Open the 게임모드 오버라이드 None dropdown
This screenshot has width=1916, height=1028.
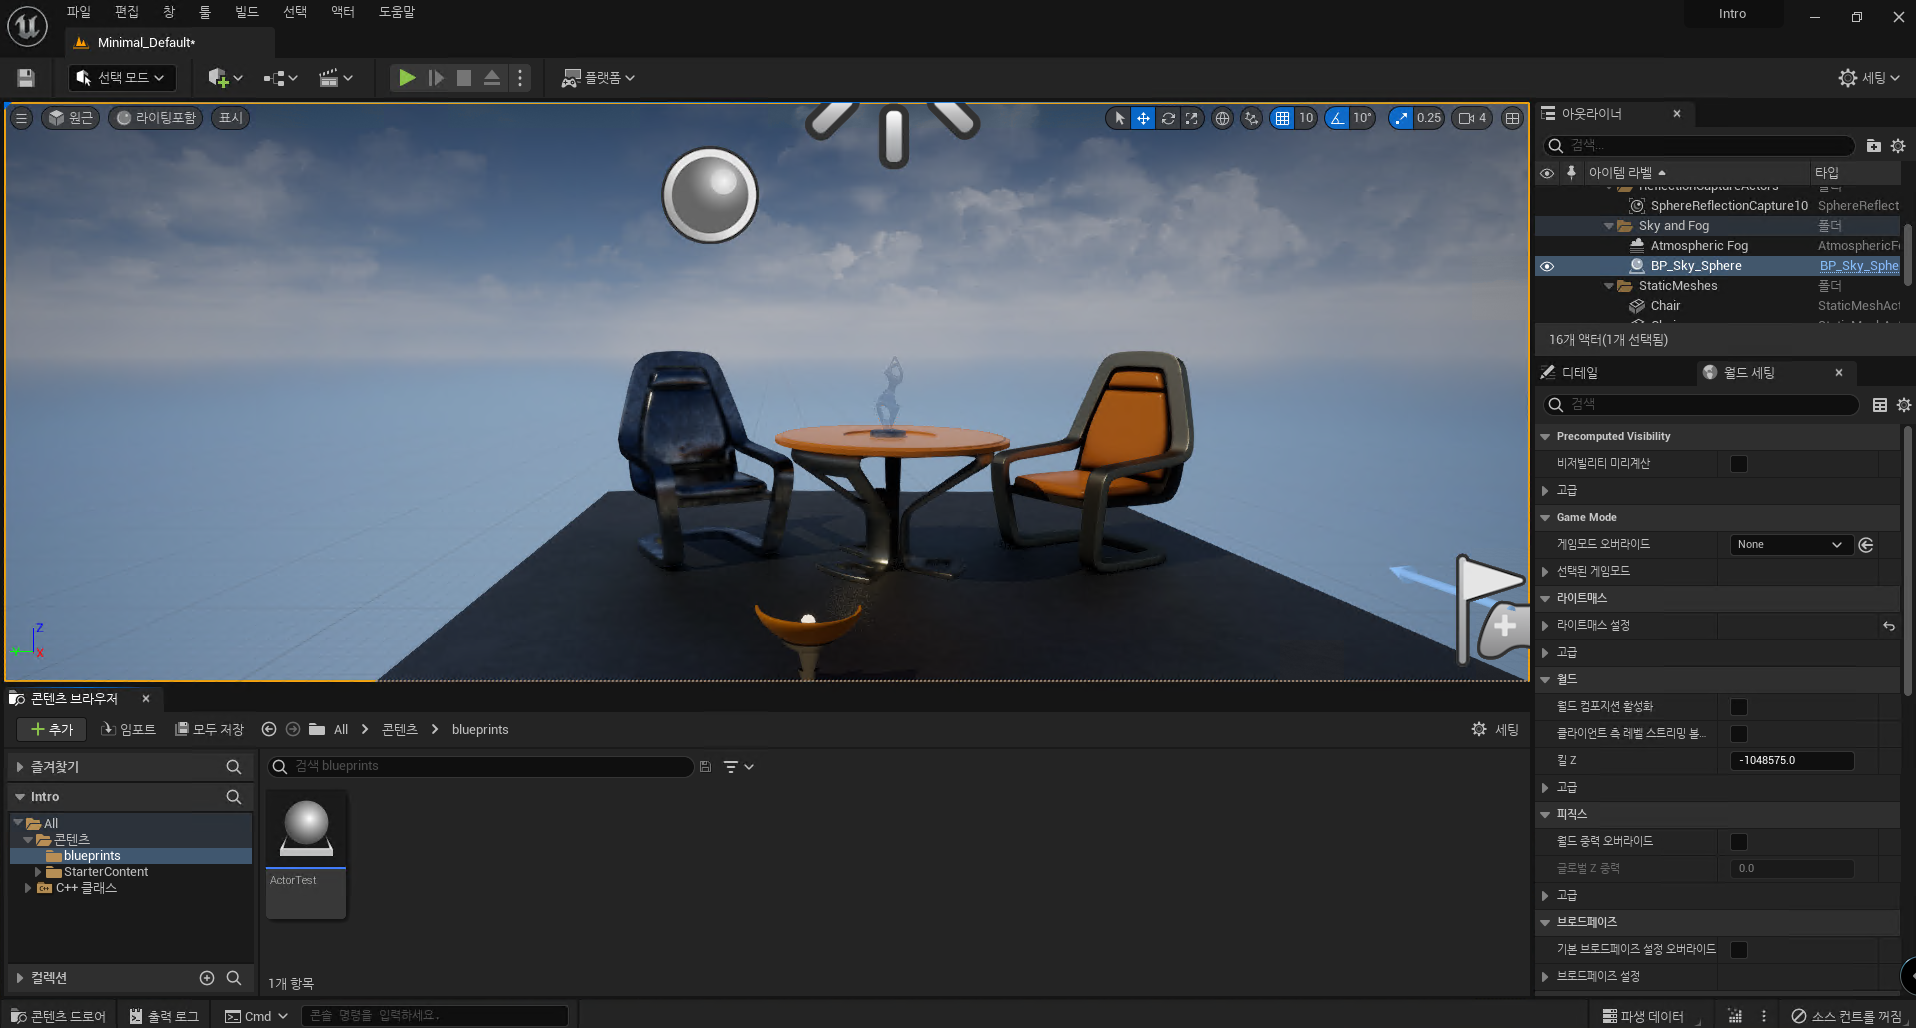point(1791,545)
